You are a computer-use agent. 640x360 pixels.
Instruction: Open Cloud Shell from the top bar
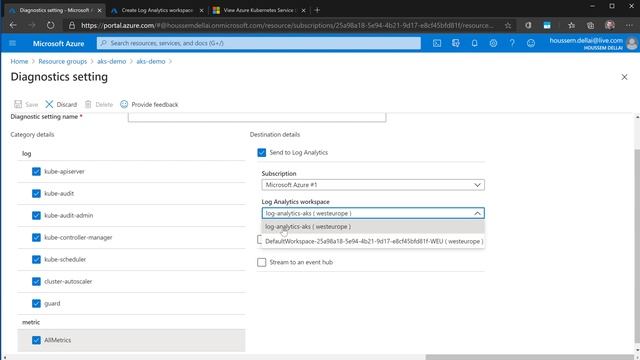437,43
